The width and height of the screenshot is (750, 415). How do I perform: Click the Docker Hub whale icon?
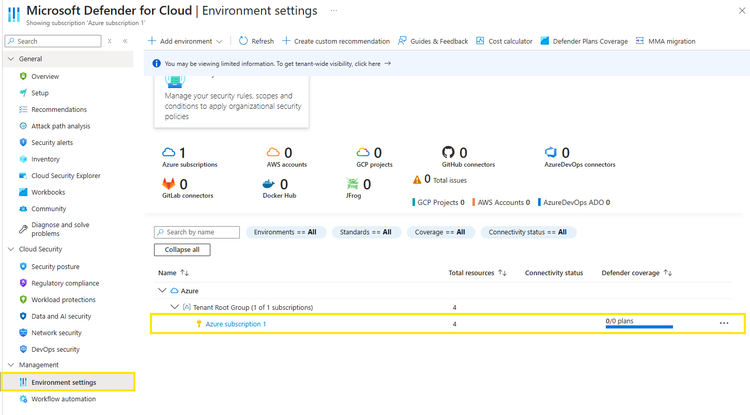[269, 184]
